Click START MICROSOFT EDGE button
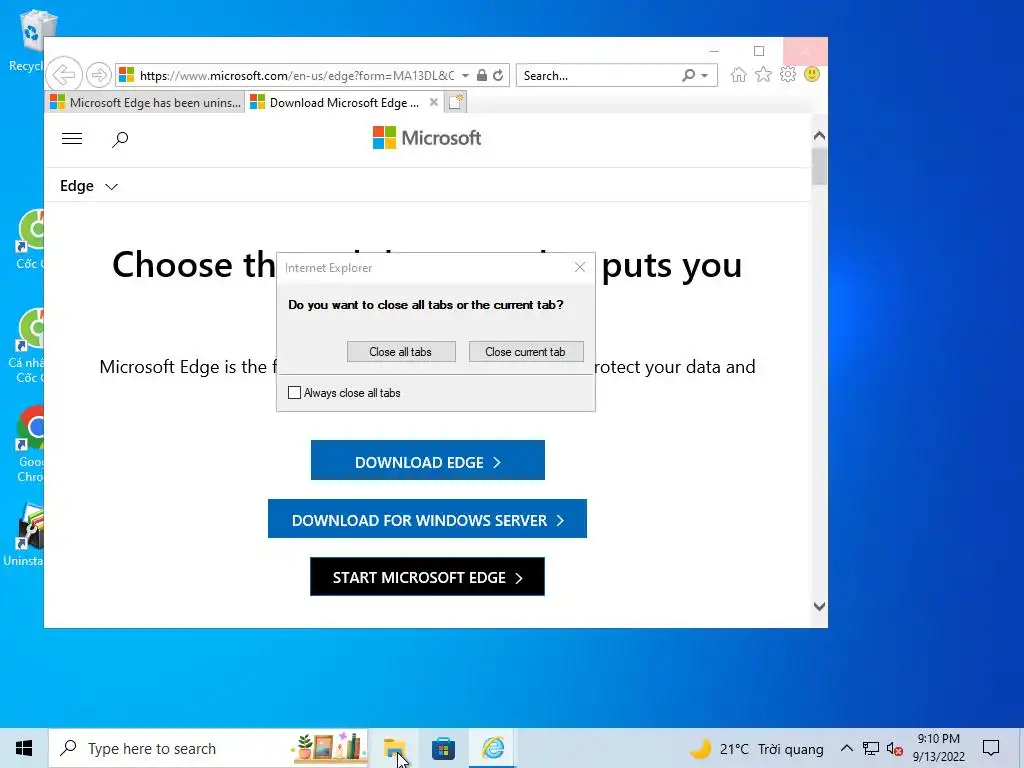 pos(427,577)
